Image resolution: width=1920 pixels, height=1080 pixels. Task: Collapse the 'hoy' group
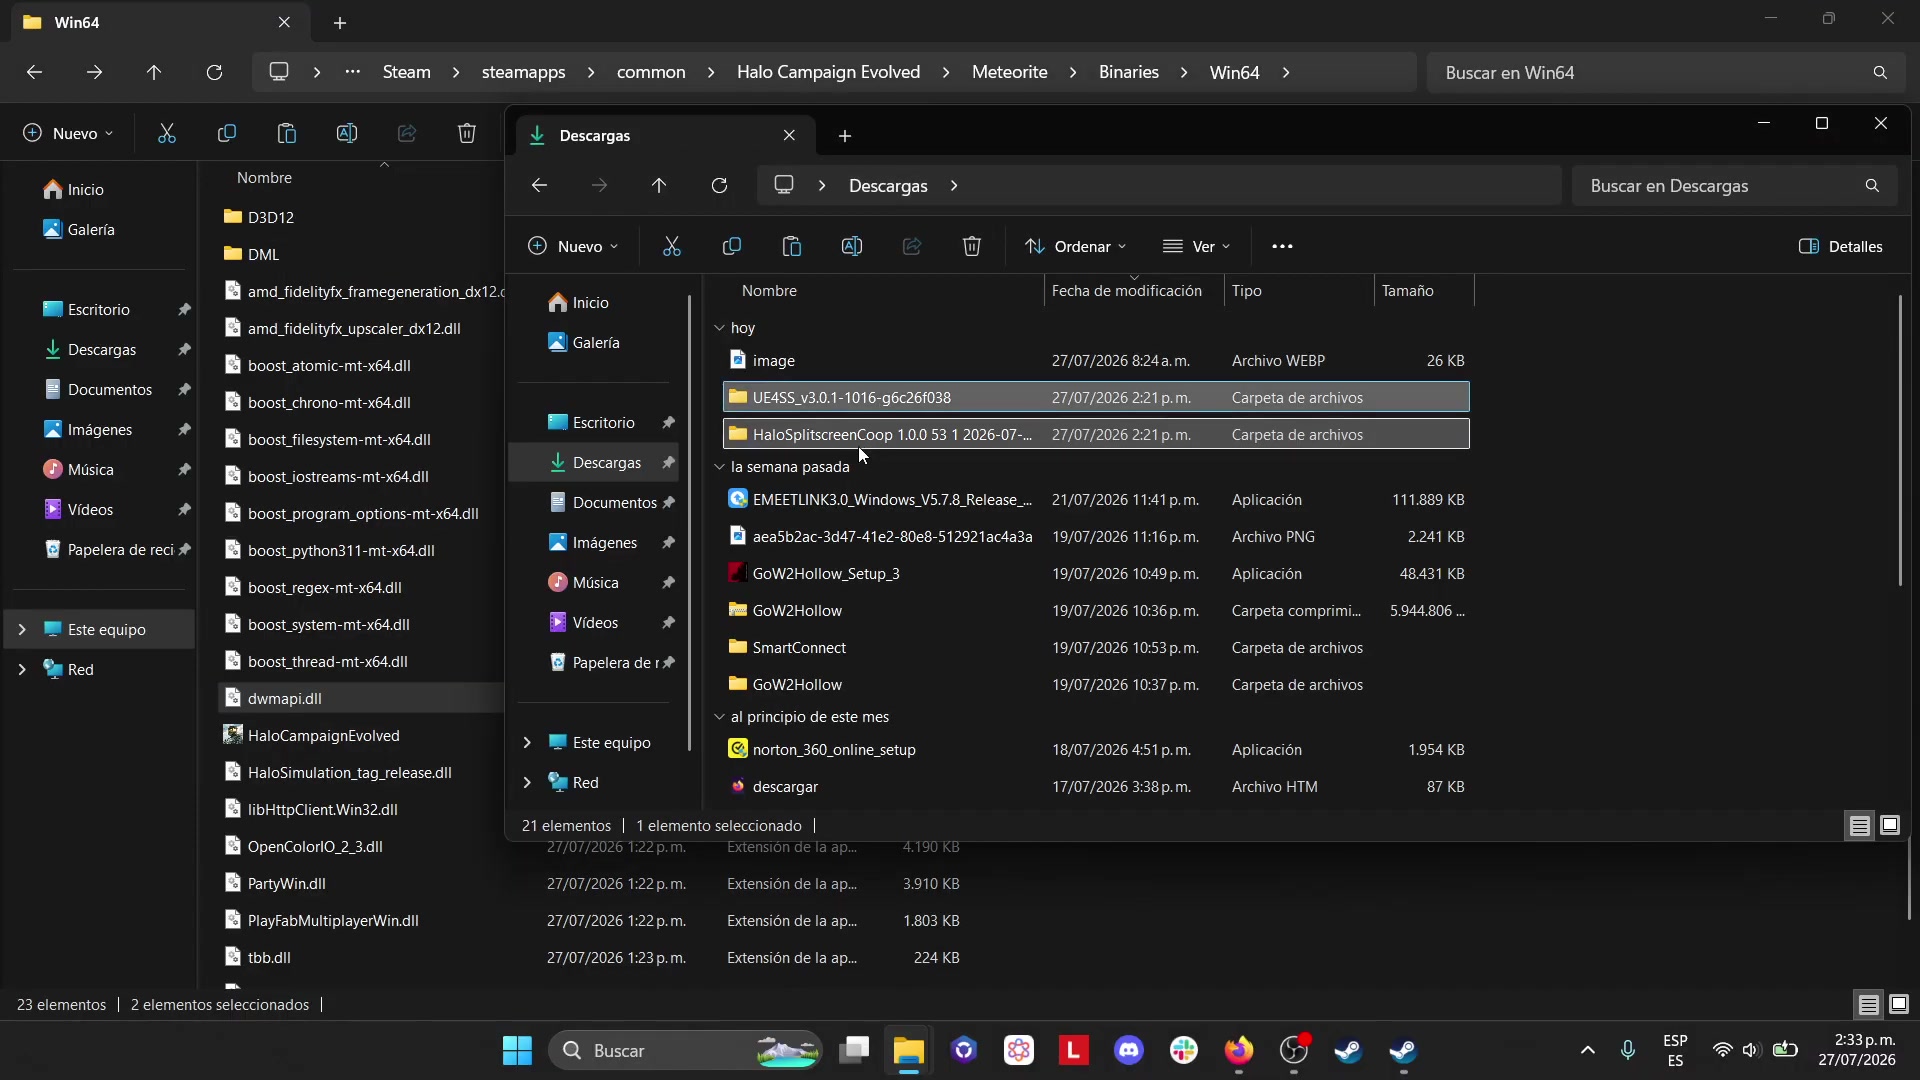(x=719, y=328)
